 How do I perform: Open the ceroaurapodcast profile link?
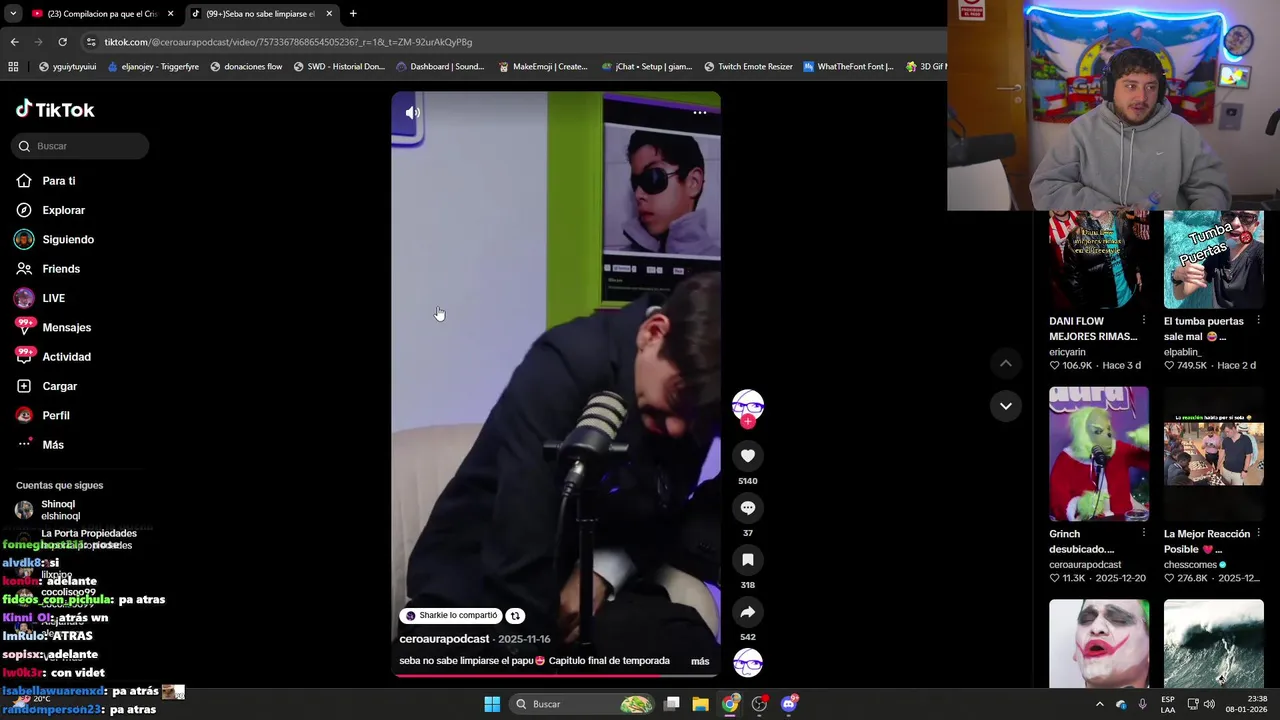click(444, 639)
